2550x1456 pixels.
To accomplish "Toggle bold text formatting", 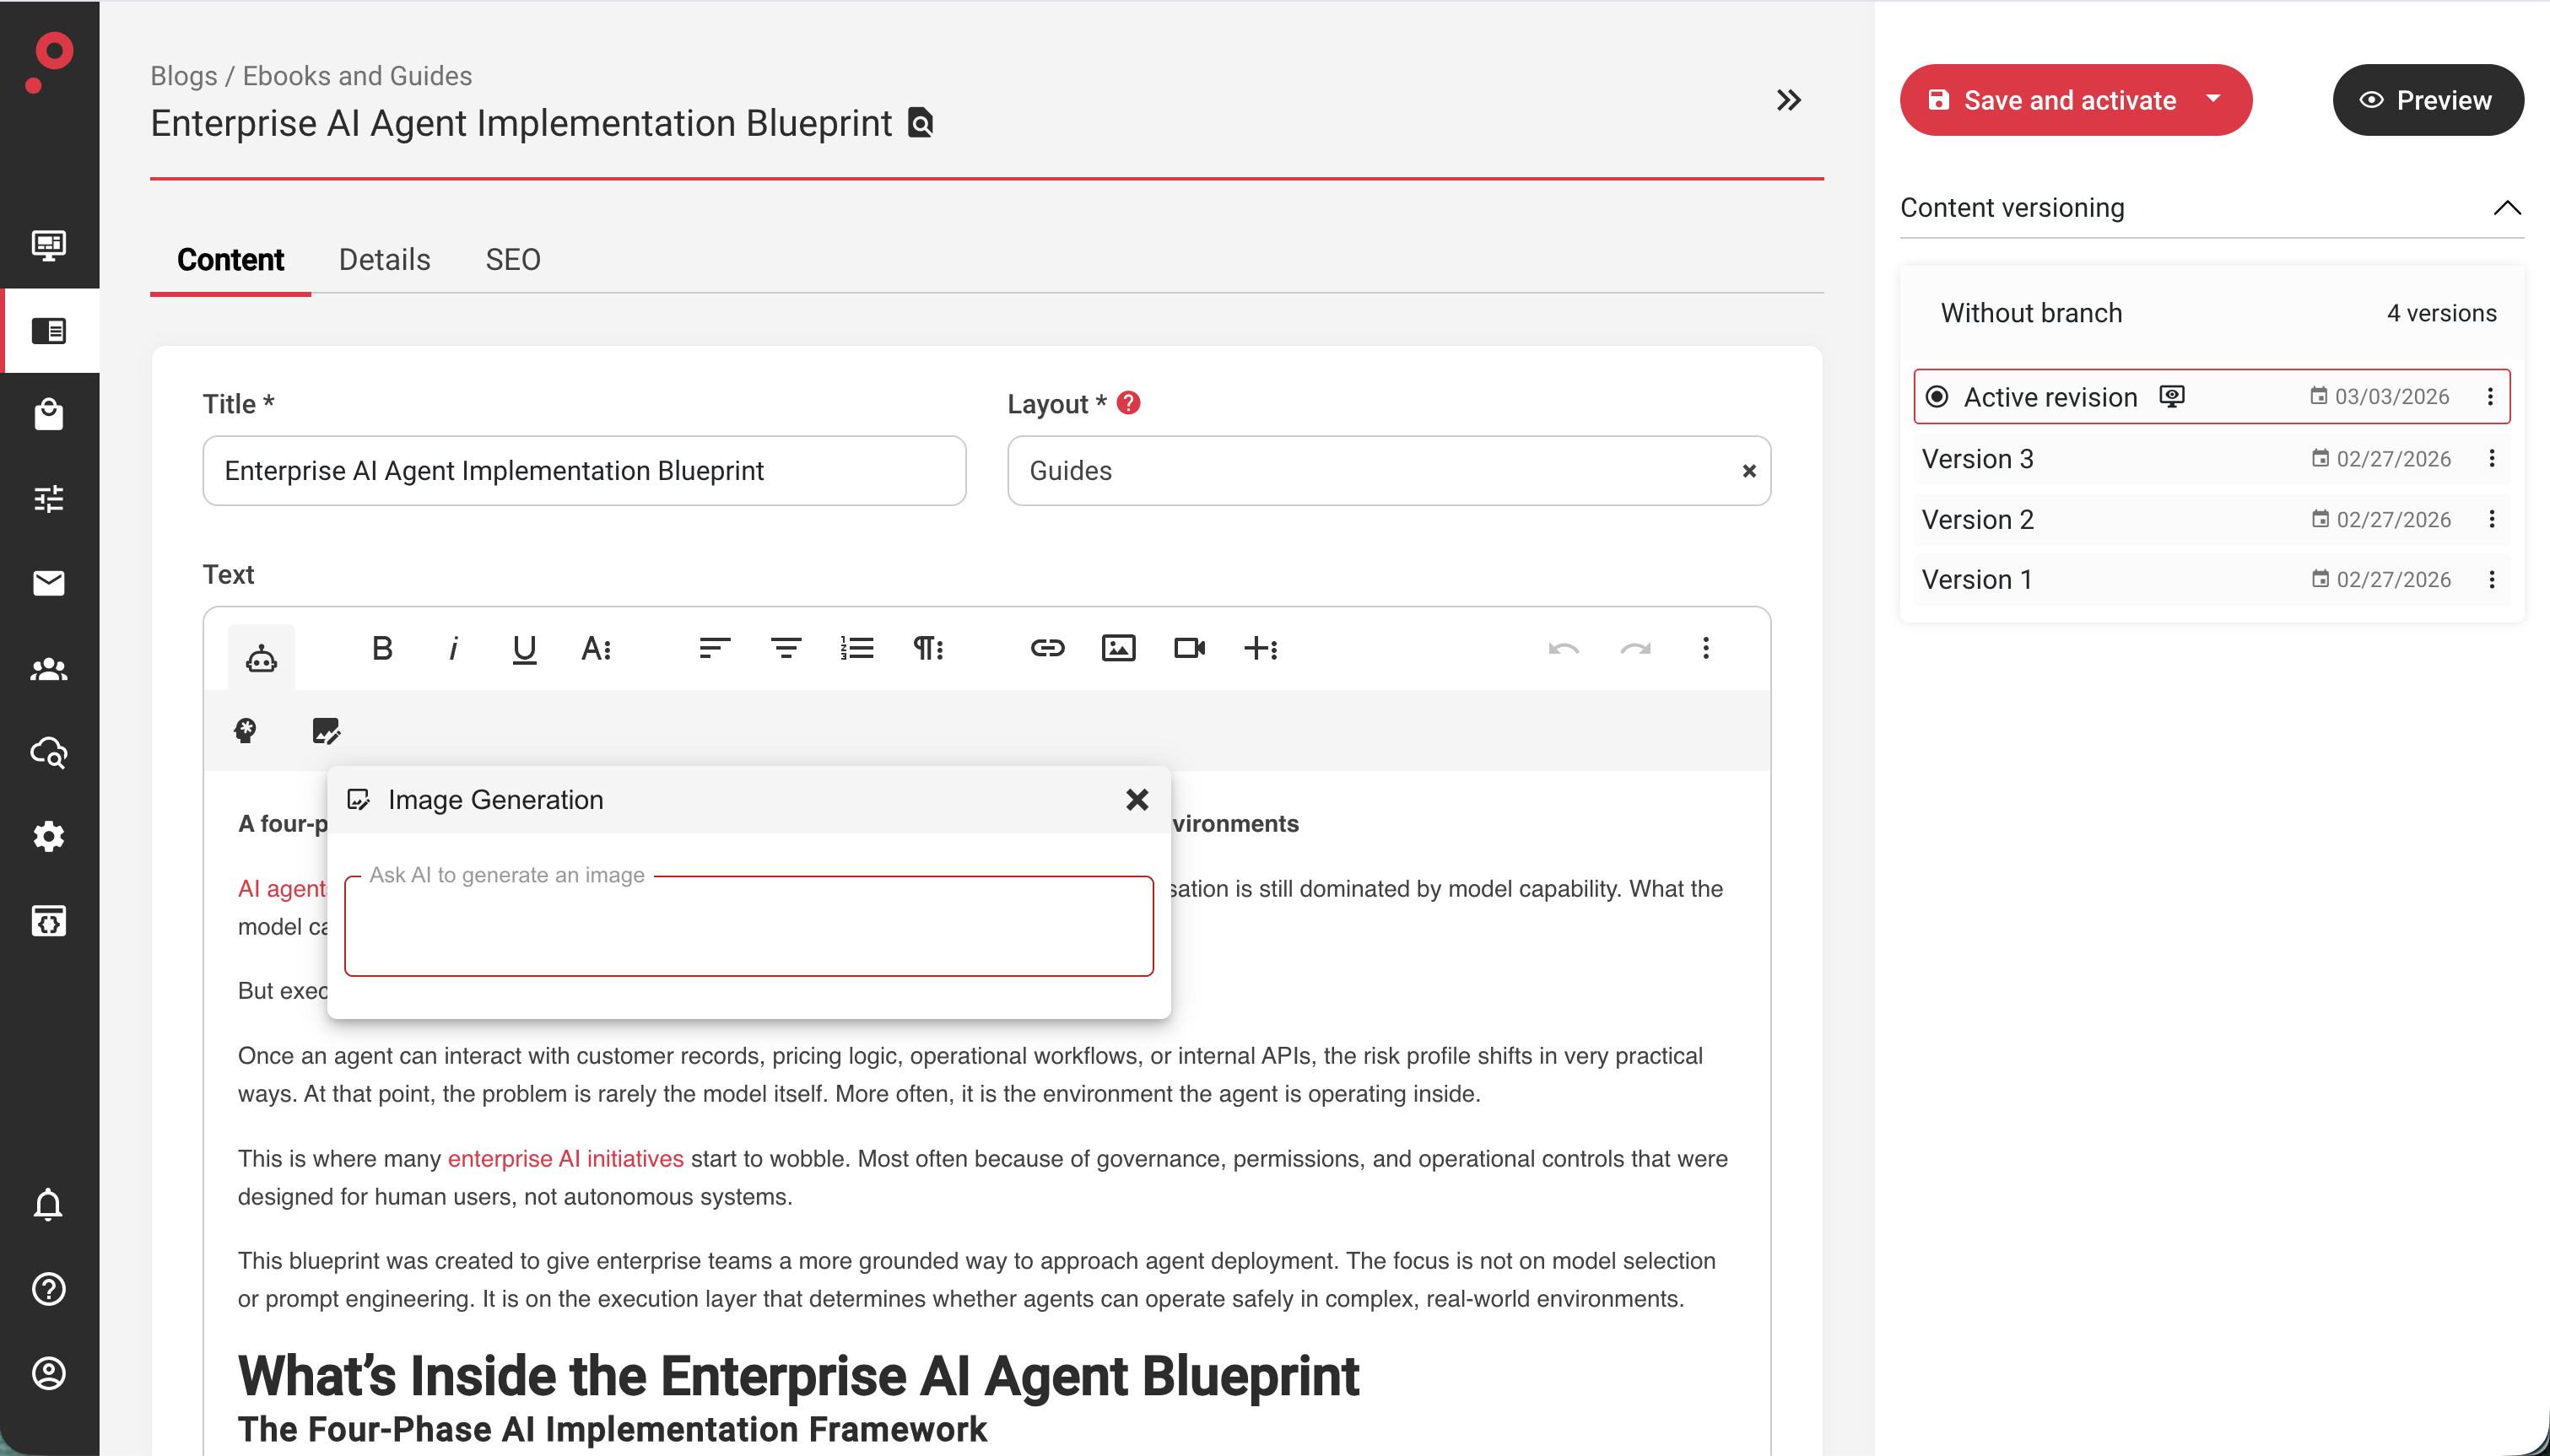I will [381, 648].
